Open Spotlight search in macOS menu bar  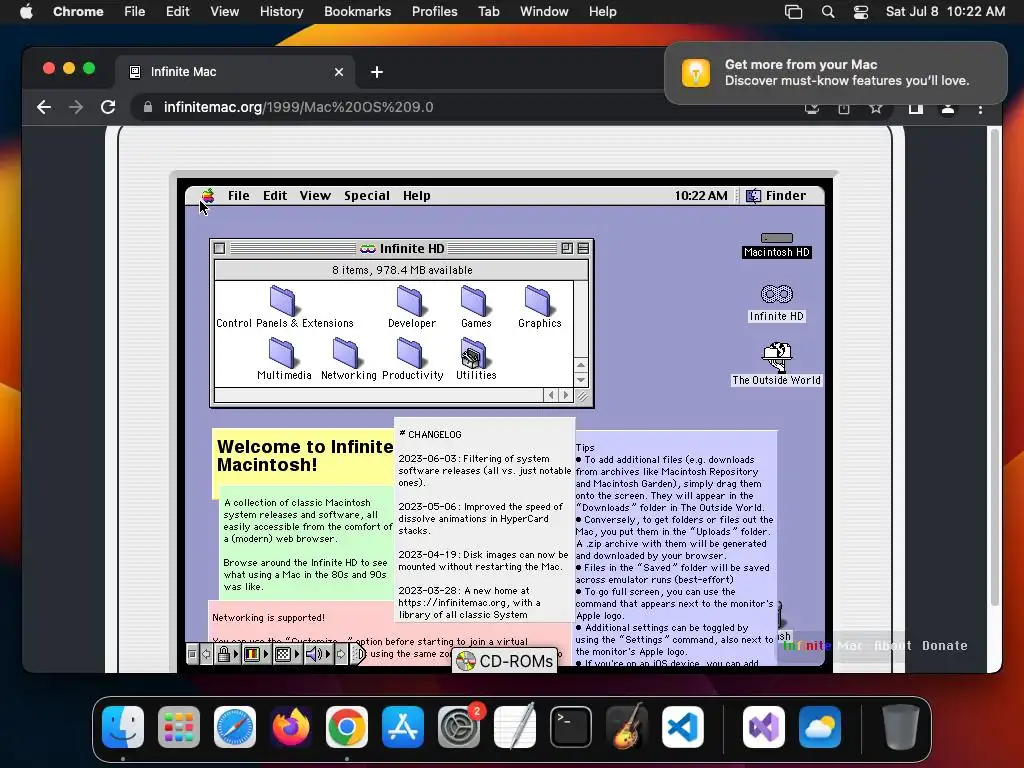tap(827, 11)
